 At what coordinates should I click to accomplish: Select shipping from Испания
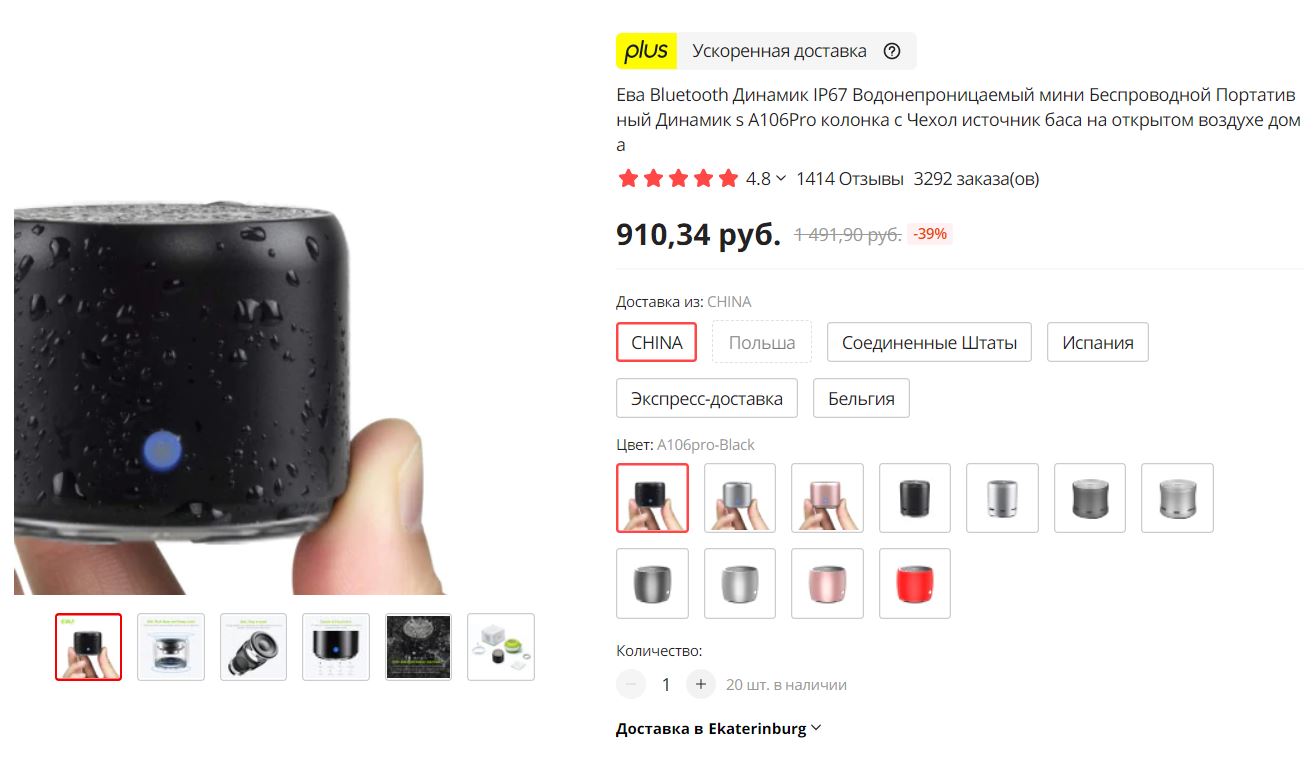pos(1098,342)
